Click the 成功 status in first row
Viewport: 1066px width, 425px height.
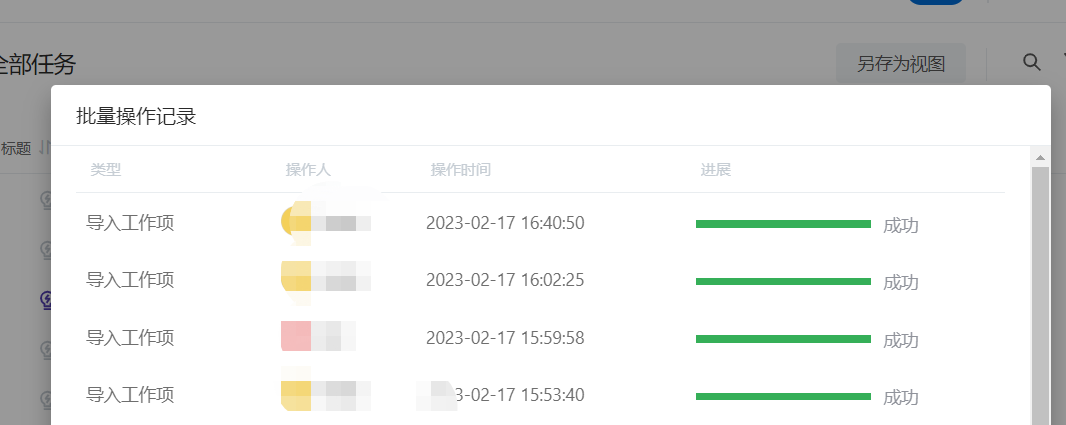[x=901, y=225]
